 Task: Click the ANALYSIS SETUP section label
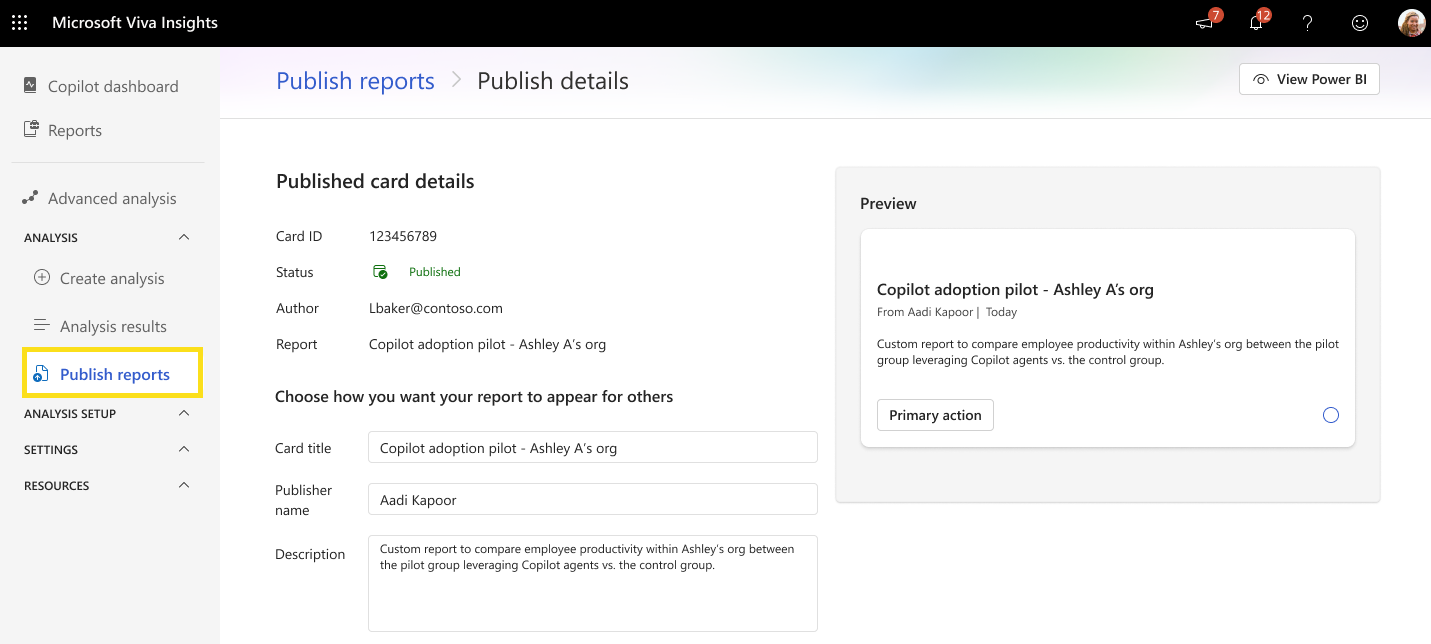[x=70, y=414]
